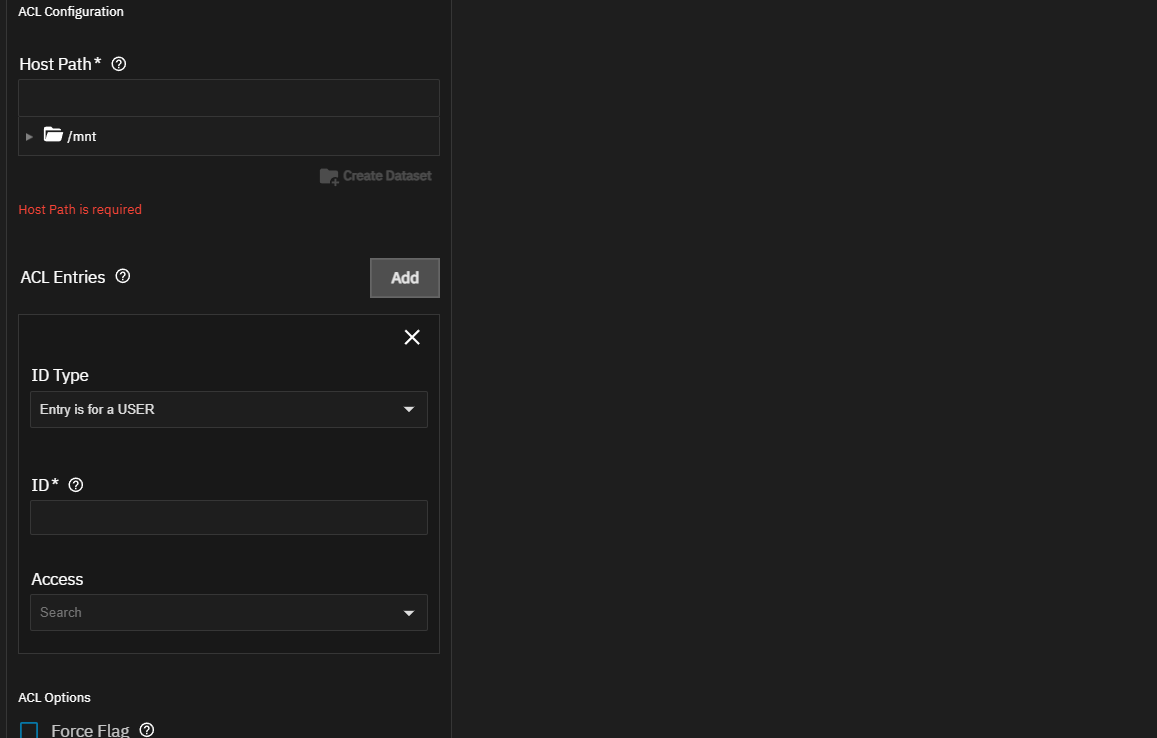The height and width of the screenshot is (738, 1157).
Task: Select the /mnt directory label
Action: tap(82, 137)
